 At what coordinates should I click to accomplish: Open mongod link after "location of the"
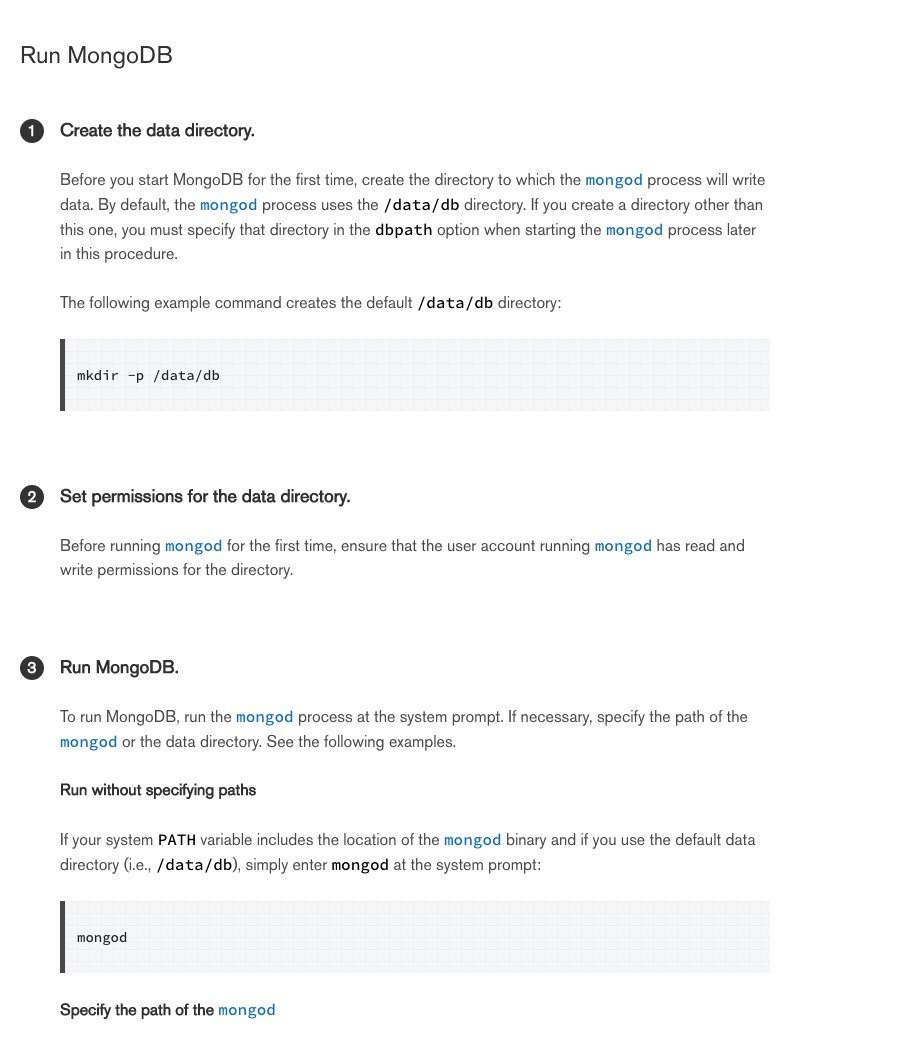tap(472, 840)
